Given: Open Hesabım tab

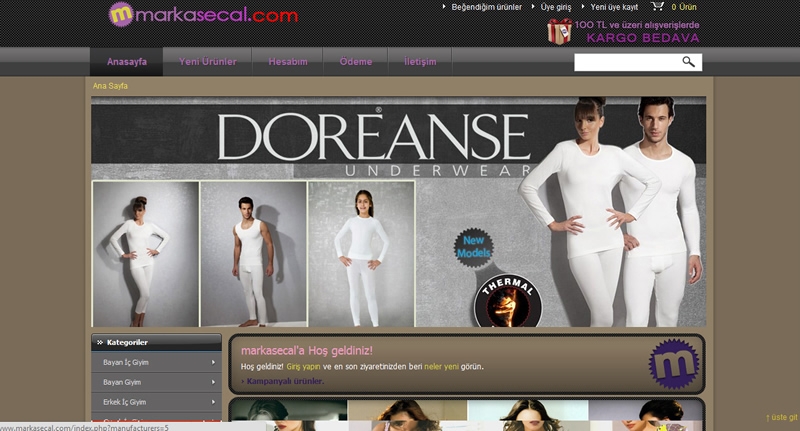Looking at the screenshot, I should (x=288, y=62).
